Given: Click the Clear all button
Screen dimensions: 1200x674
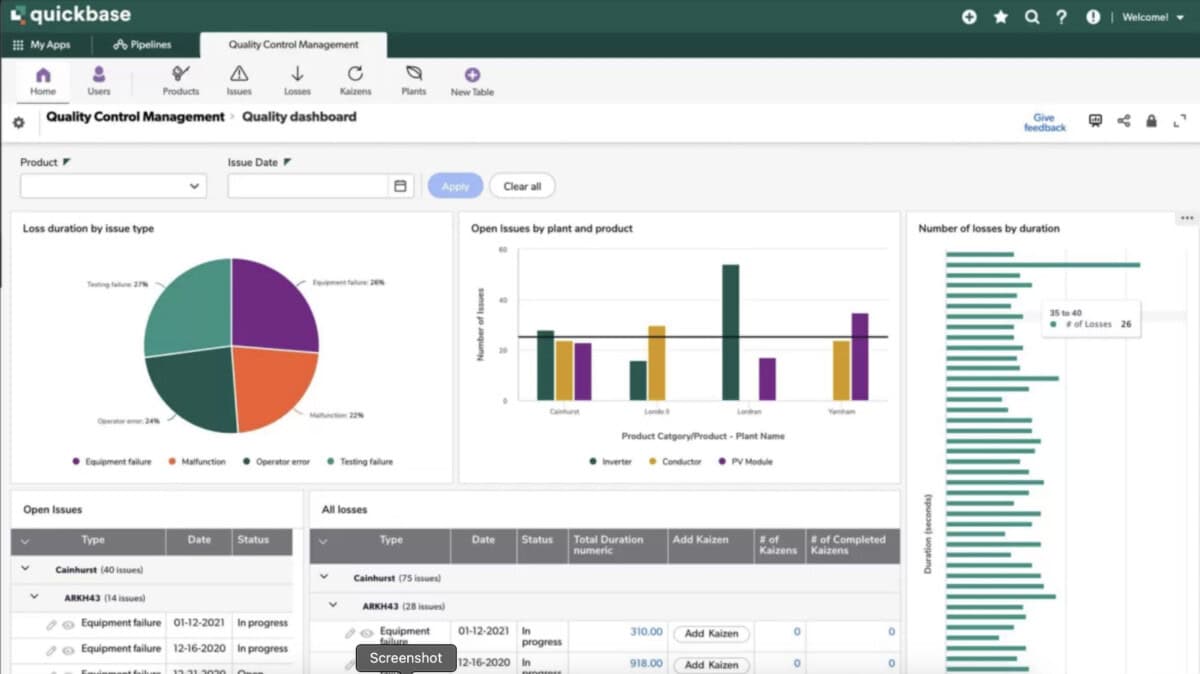Looking at the screenshot, I should point(522,186).
